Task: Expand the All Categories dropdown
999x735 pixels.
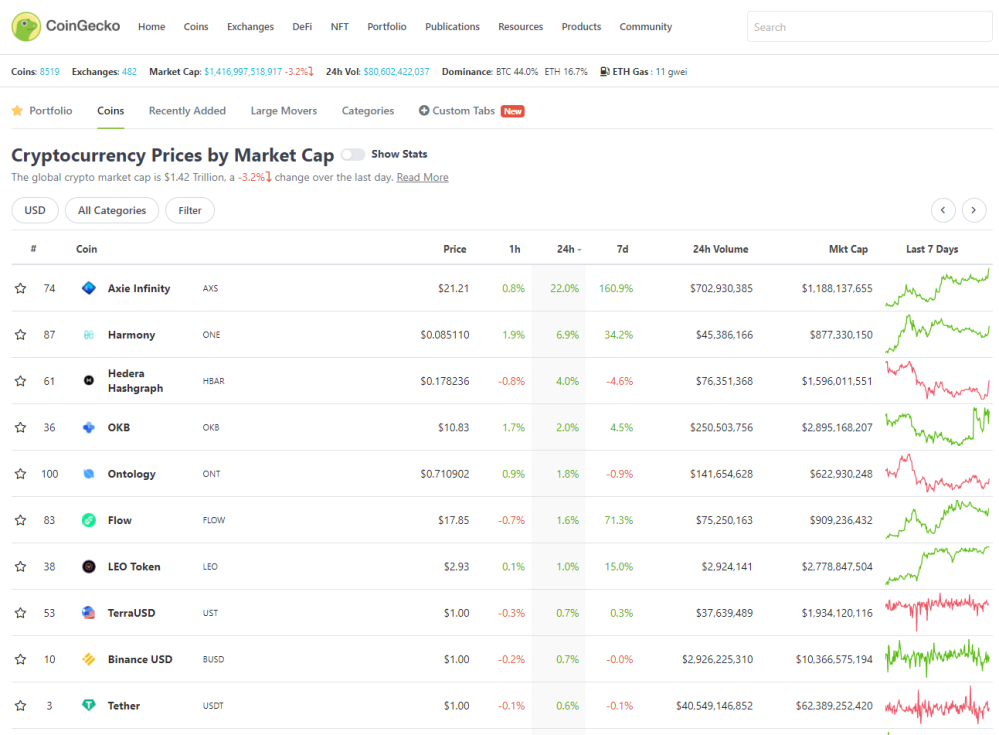Action: (112, 210)
